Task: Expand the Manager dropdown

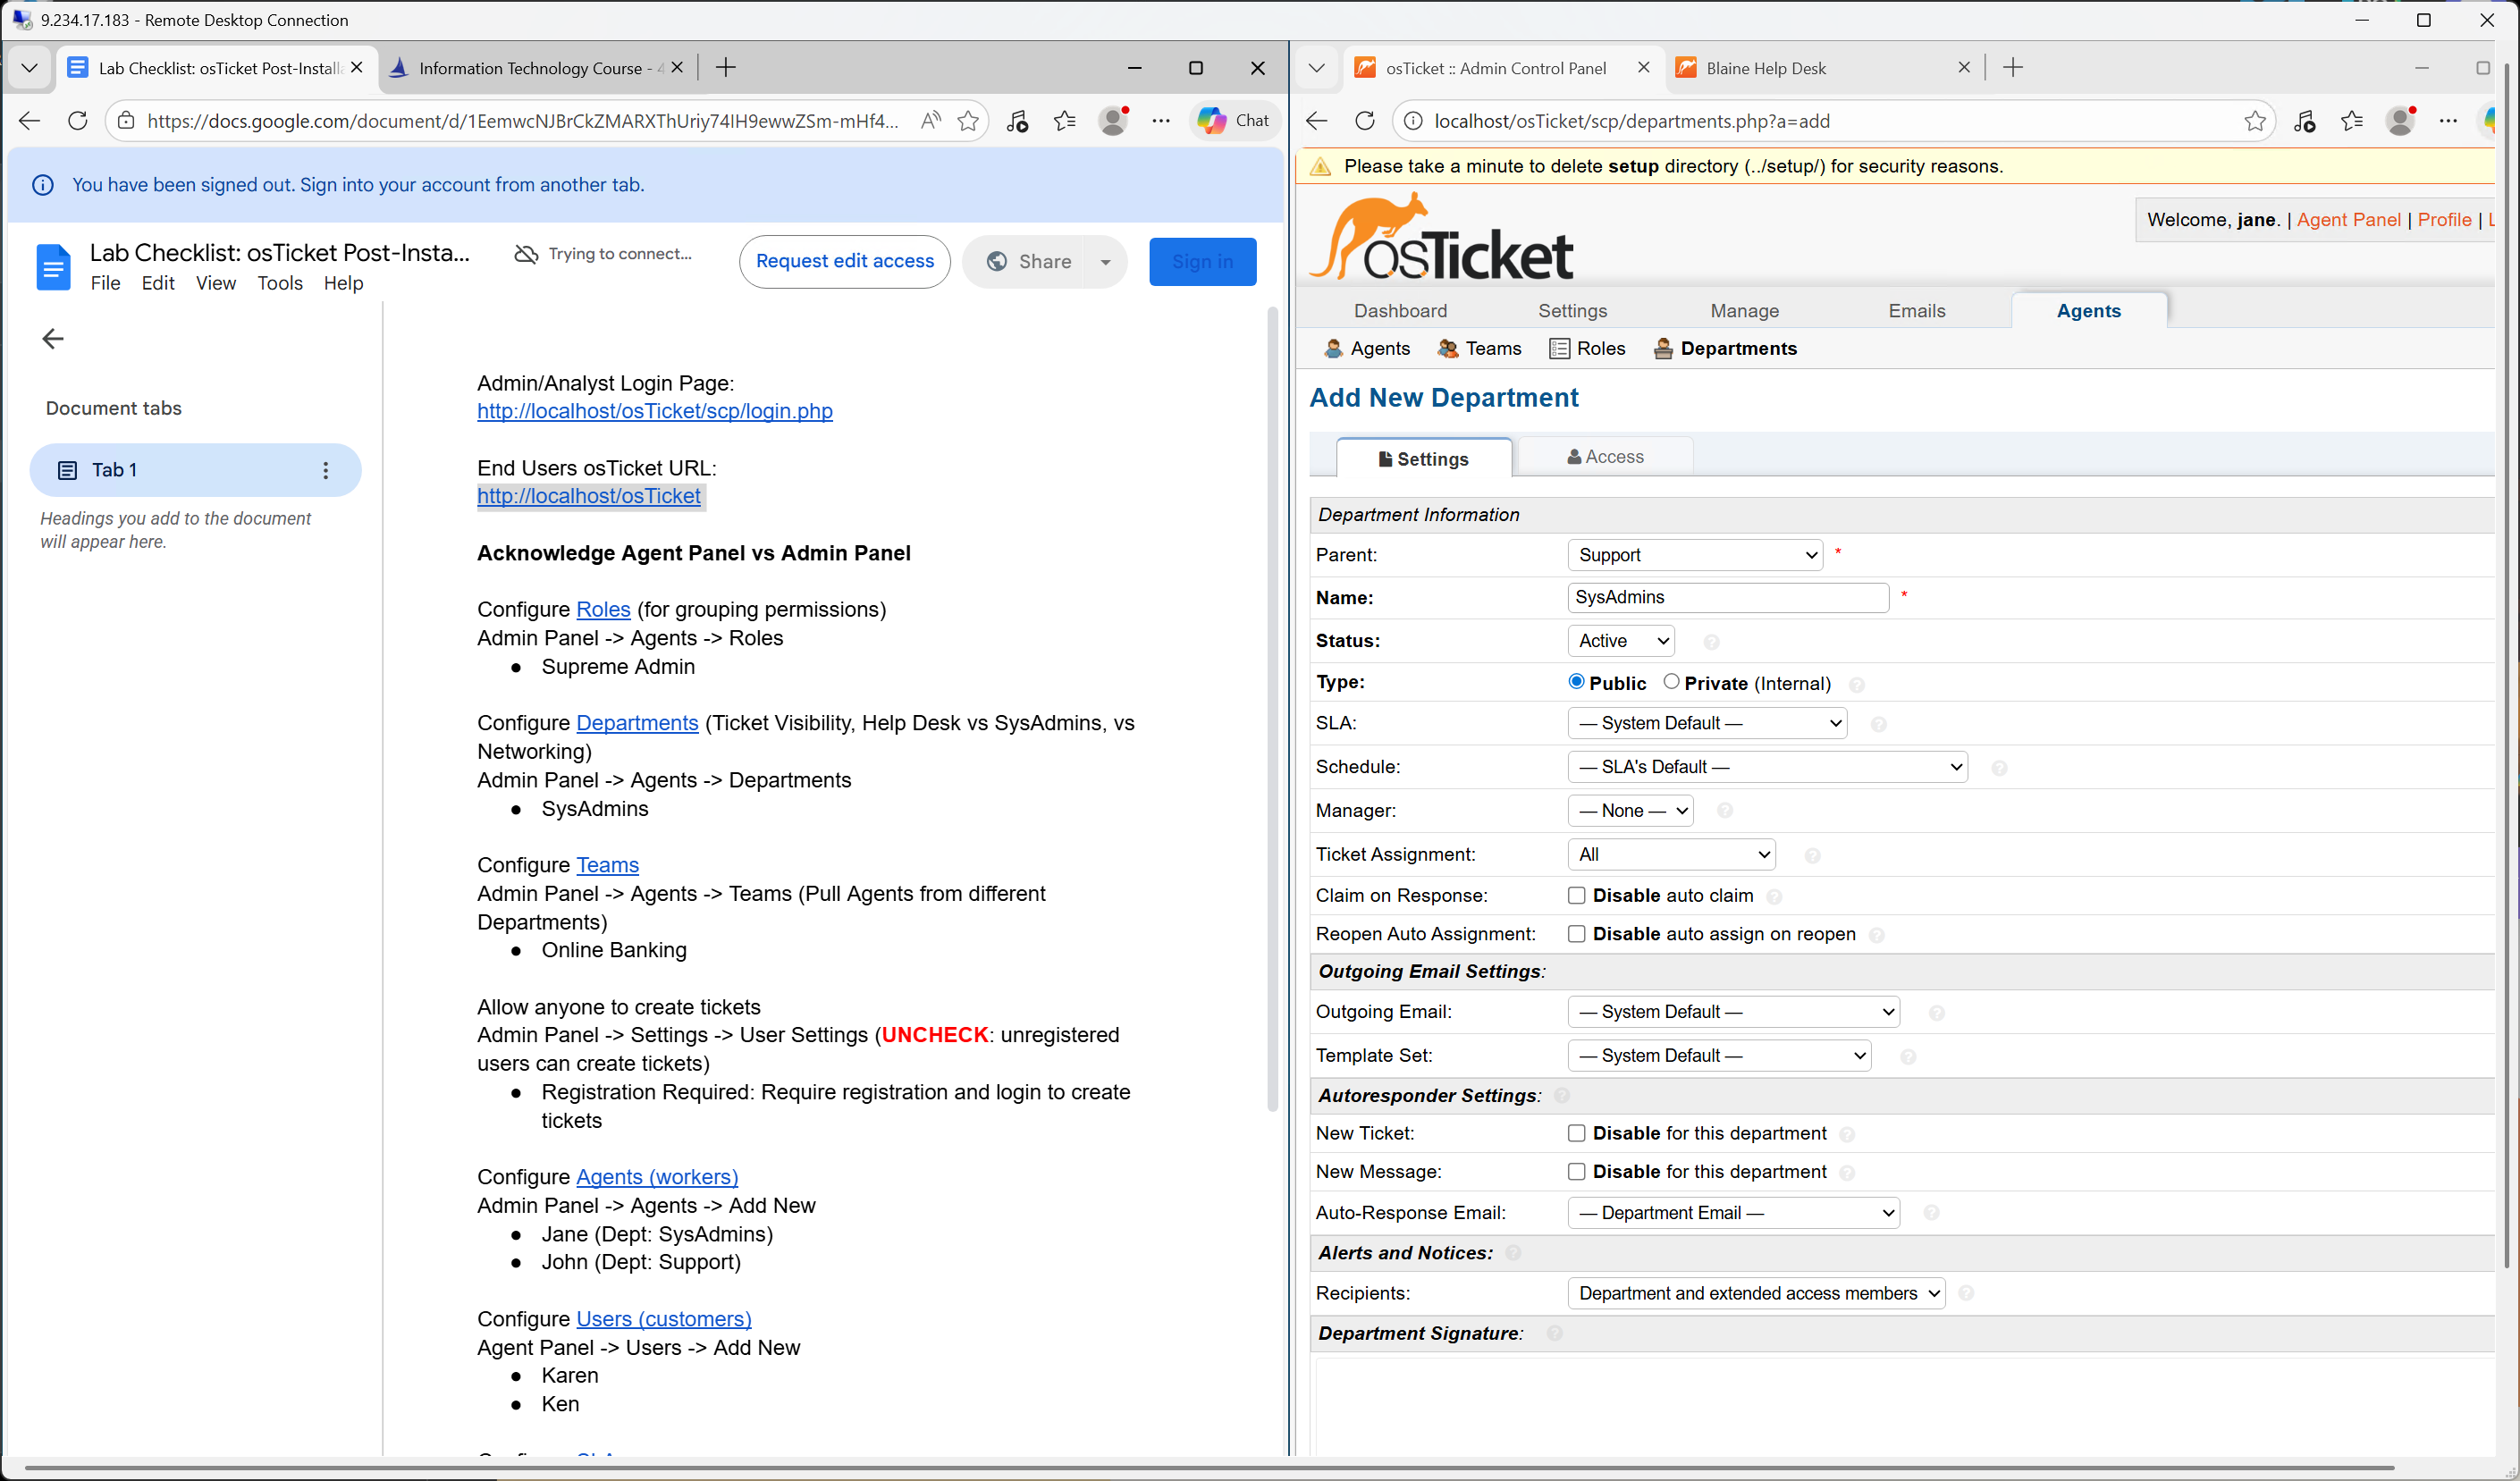Action: [1630, 811]
